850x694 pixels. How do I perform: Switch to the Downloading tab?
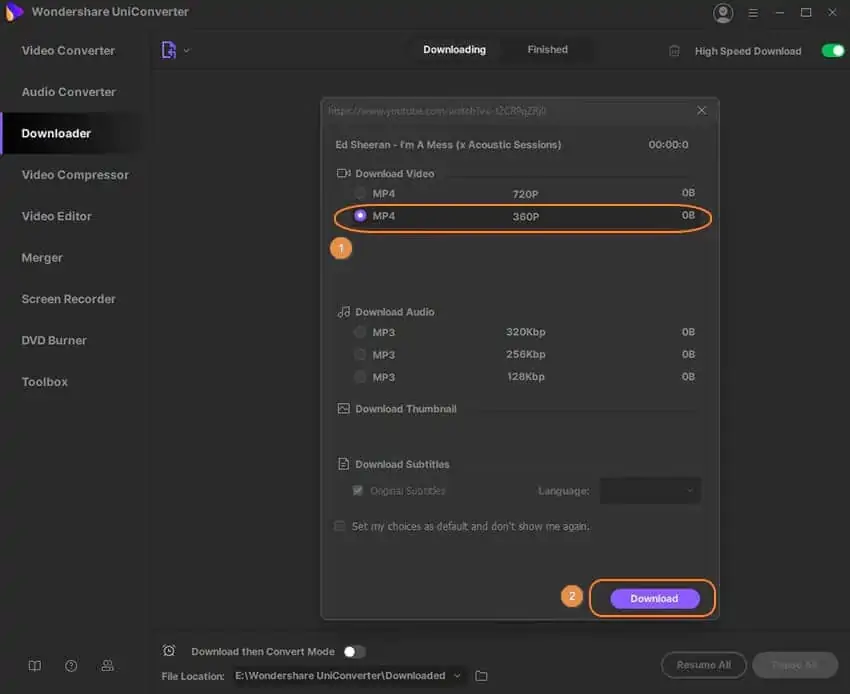pos(454,49)
